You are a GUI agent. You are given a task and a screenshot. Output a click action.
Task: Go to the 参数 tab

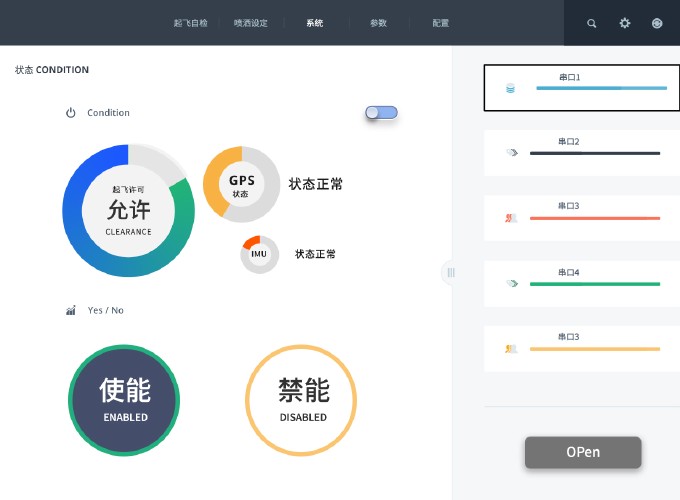click(x=378, y=23)
